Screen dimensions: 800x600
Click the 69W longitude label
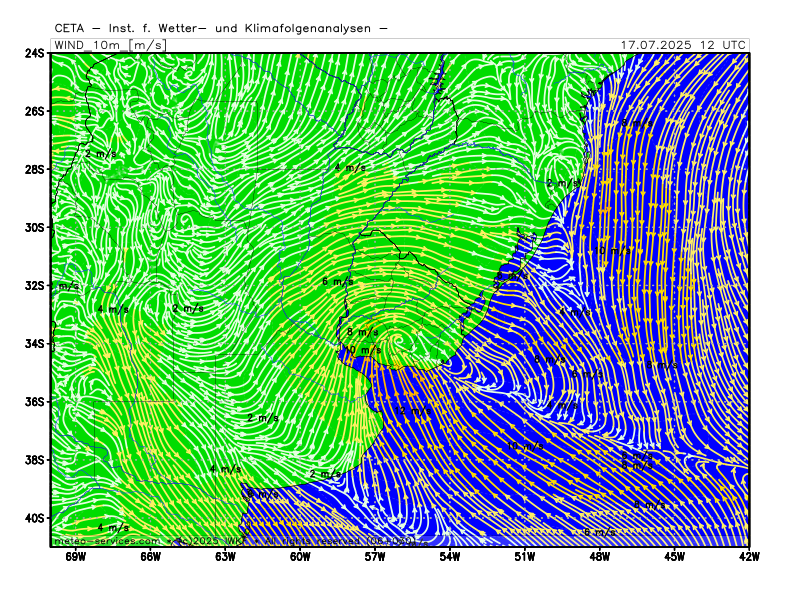76,557
